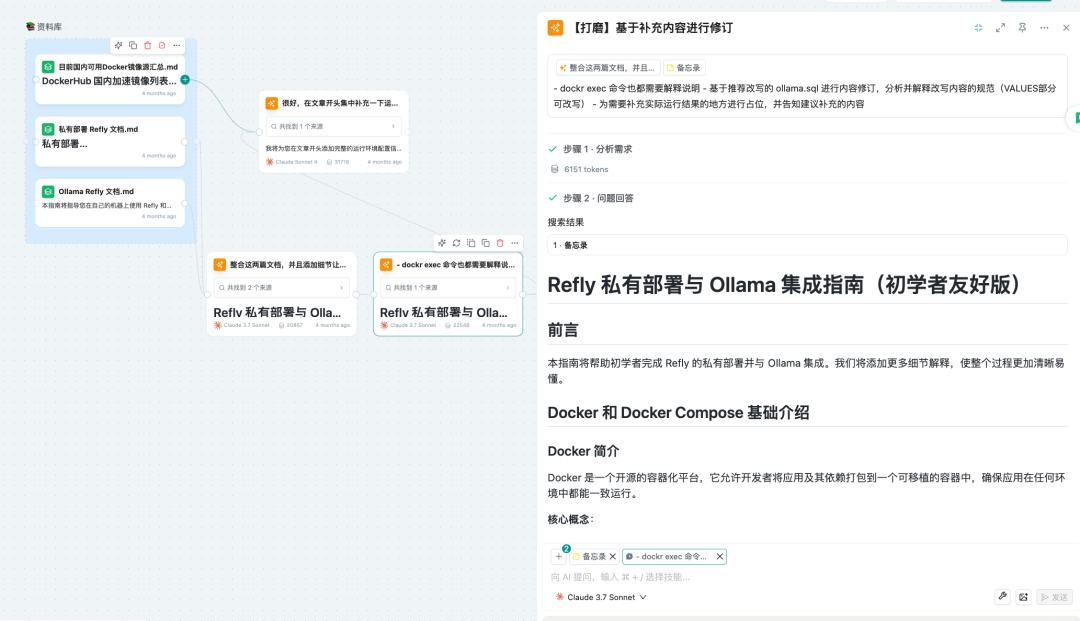Click the Claude Sonnet 4 label on the 很好 node
Screen dimensions: 1080x621
click(297, 162)
